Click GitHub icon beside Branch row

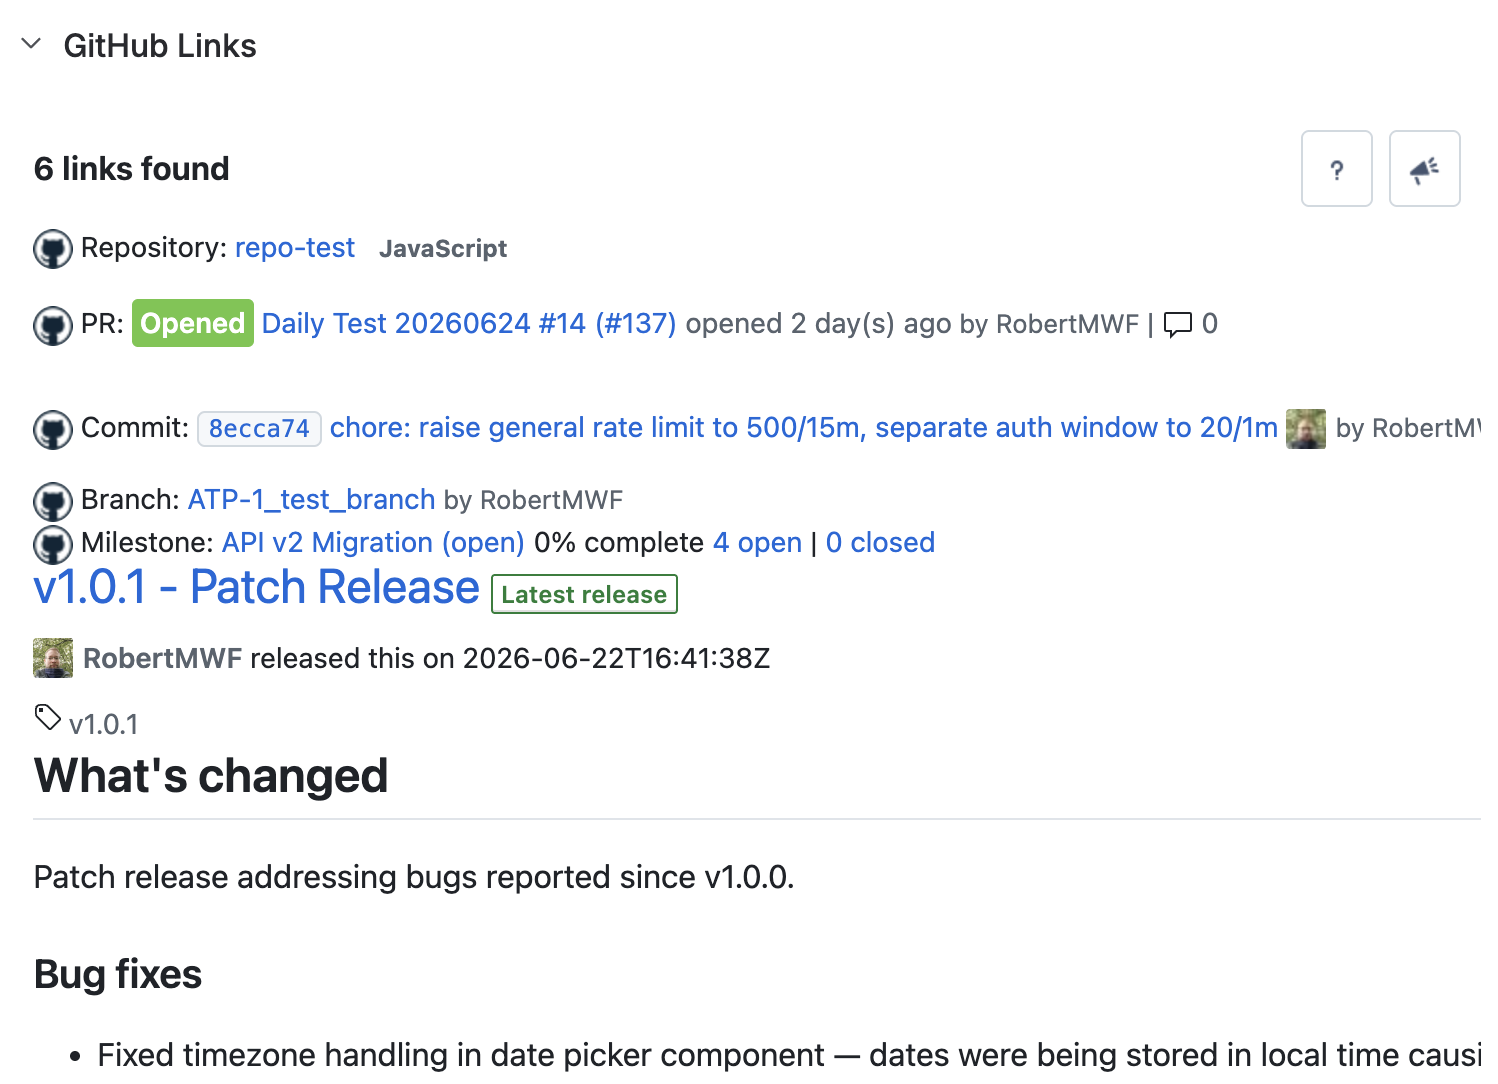53,501
